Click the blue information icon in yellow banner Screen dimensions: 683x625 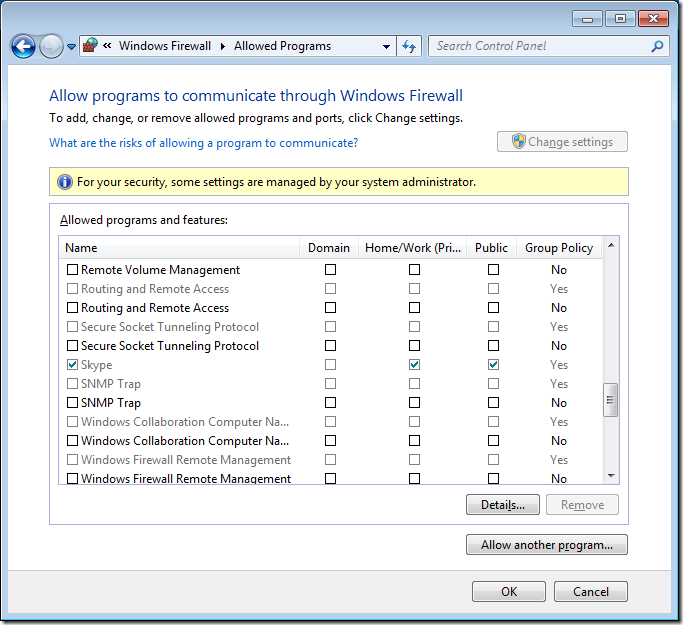click(65, 182)
